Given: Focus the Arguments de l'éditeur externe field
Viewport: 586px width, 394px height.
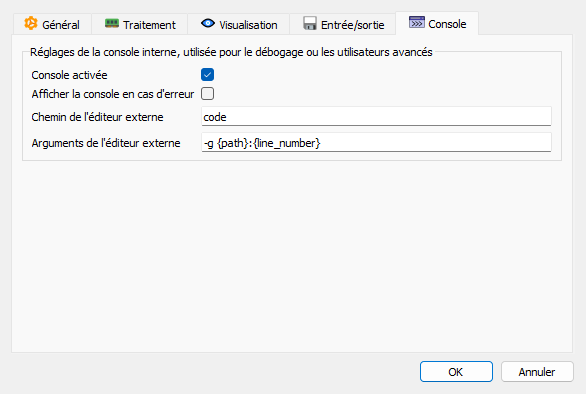Looking at the screenshot, I should point(376,142).
